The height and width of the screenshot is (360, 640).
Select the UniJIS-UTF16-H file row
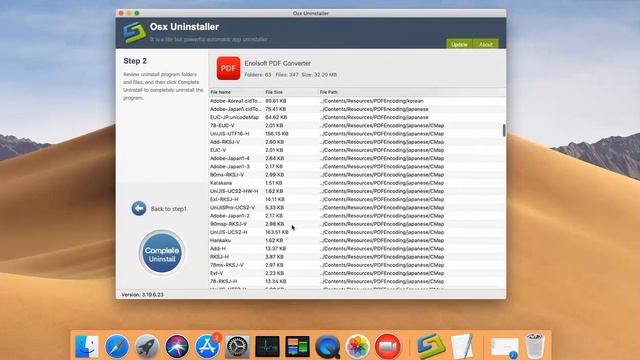(x=357, y=133)
